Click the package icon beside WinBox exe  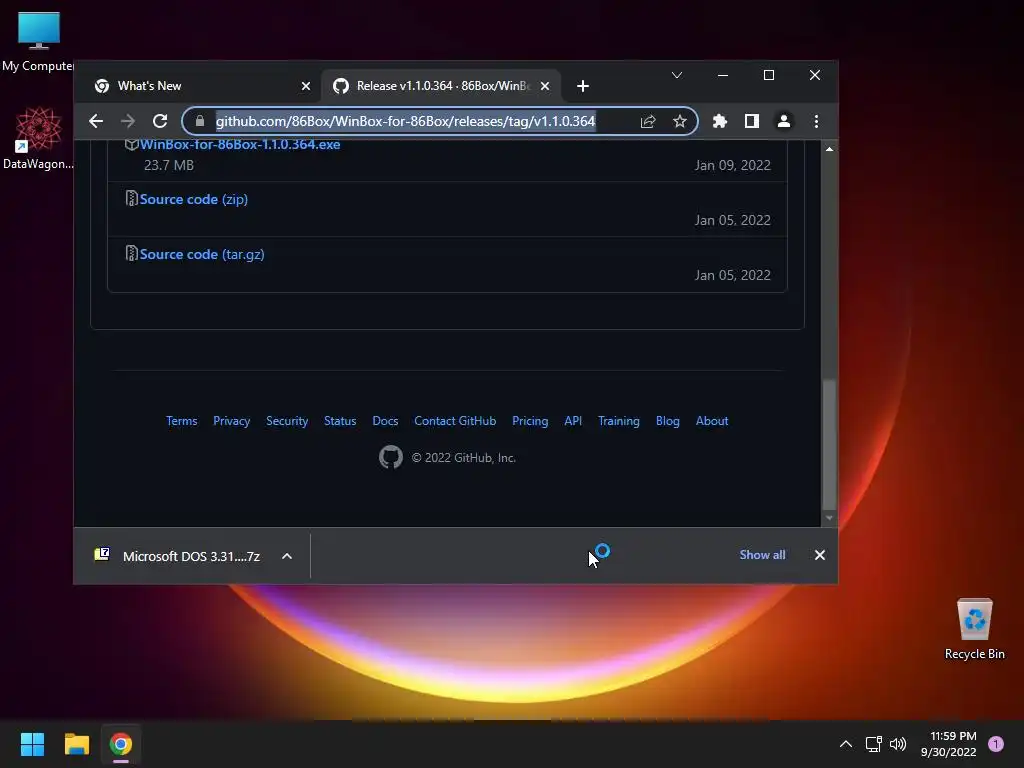click(x=131, y=145)
